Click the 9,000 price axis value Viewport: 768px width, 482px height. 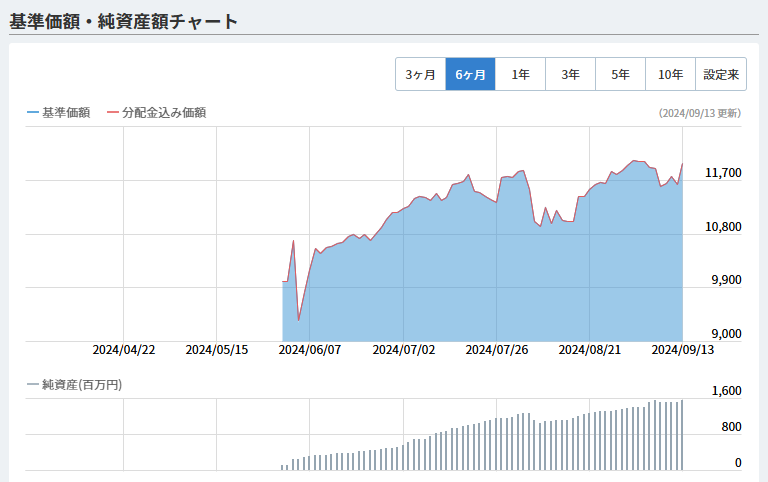point(726,334)
